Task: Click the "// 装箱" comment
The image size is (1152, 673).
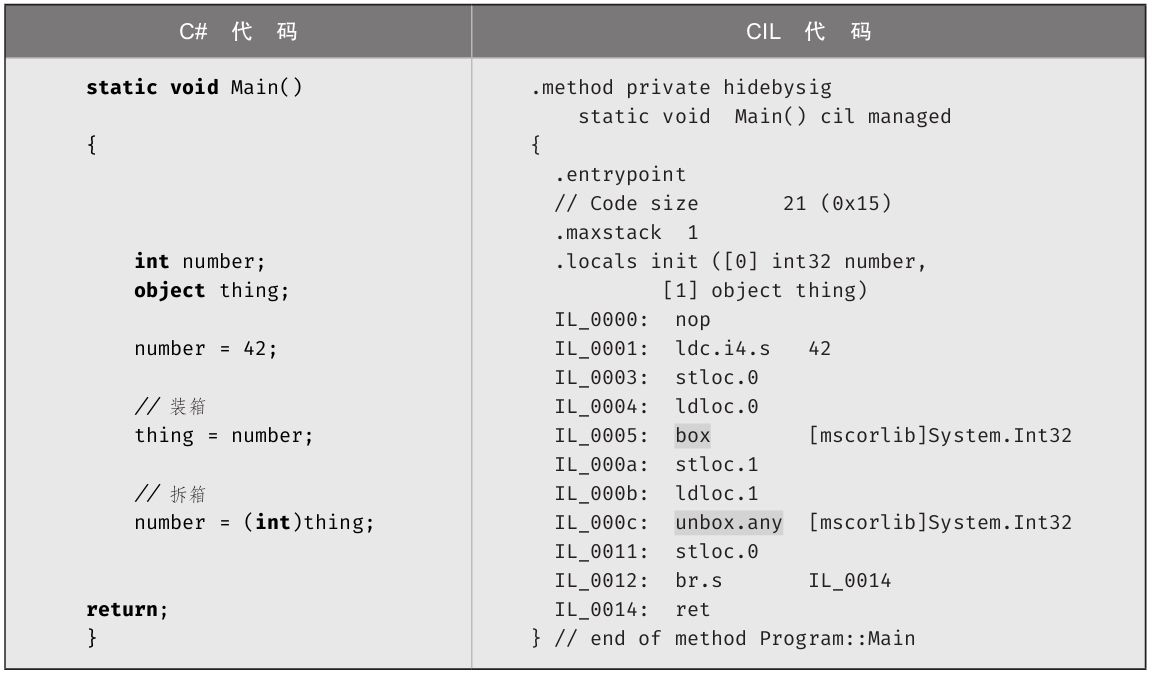Action: tap(170, 406)
